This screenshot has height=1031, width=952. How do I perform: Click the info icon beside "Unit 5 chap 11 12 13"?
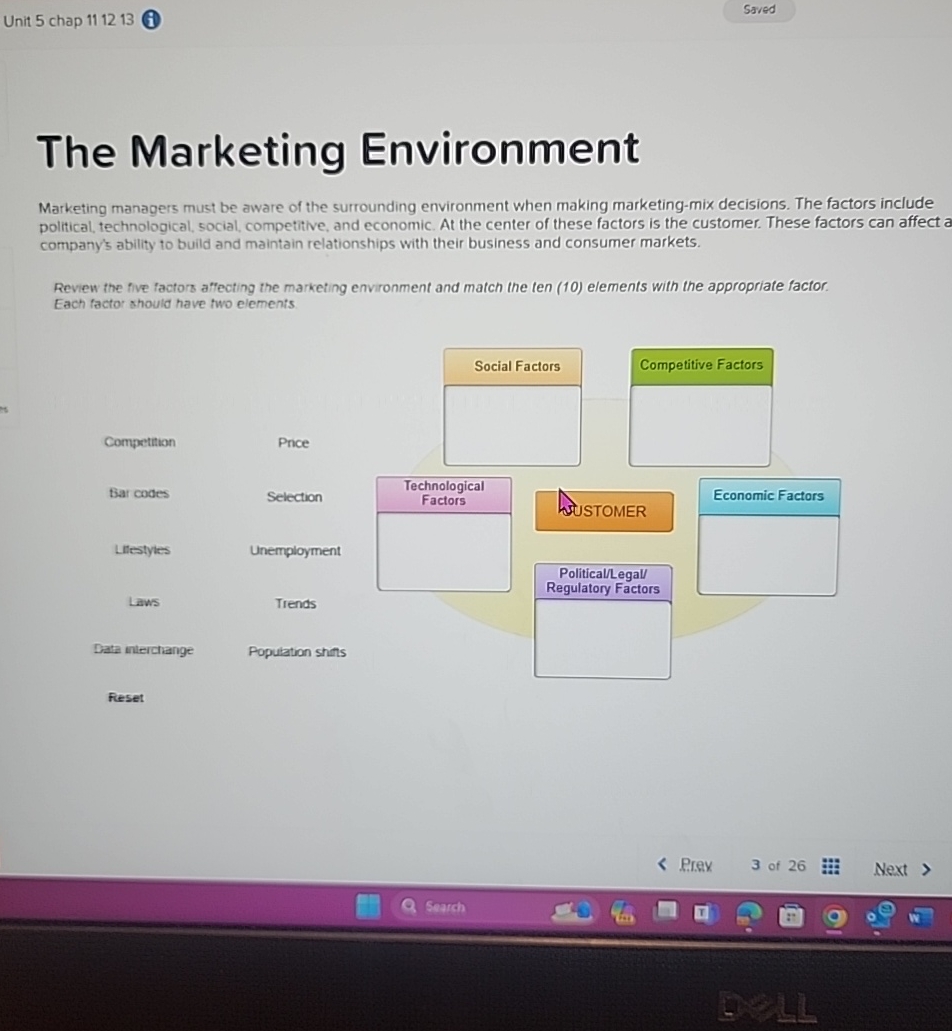click(150, 19)
